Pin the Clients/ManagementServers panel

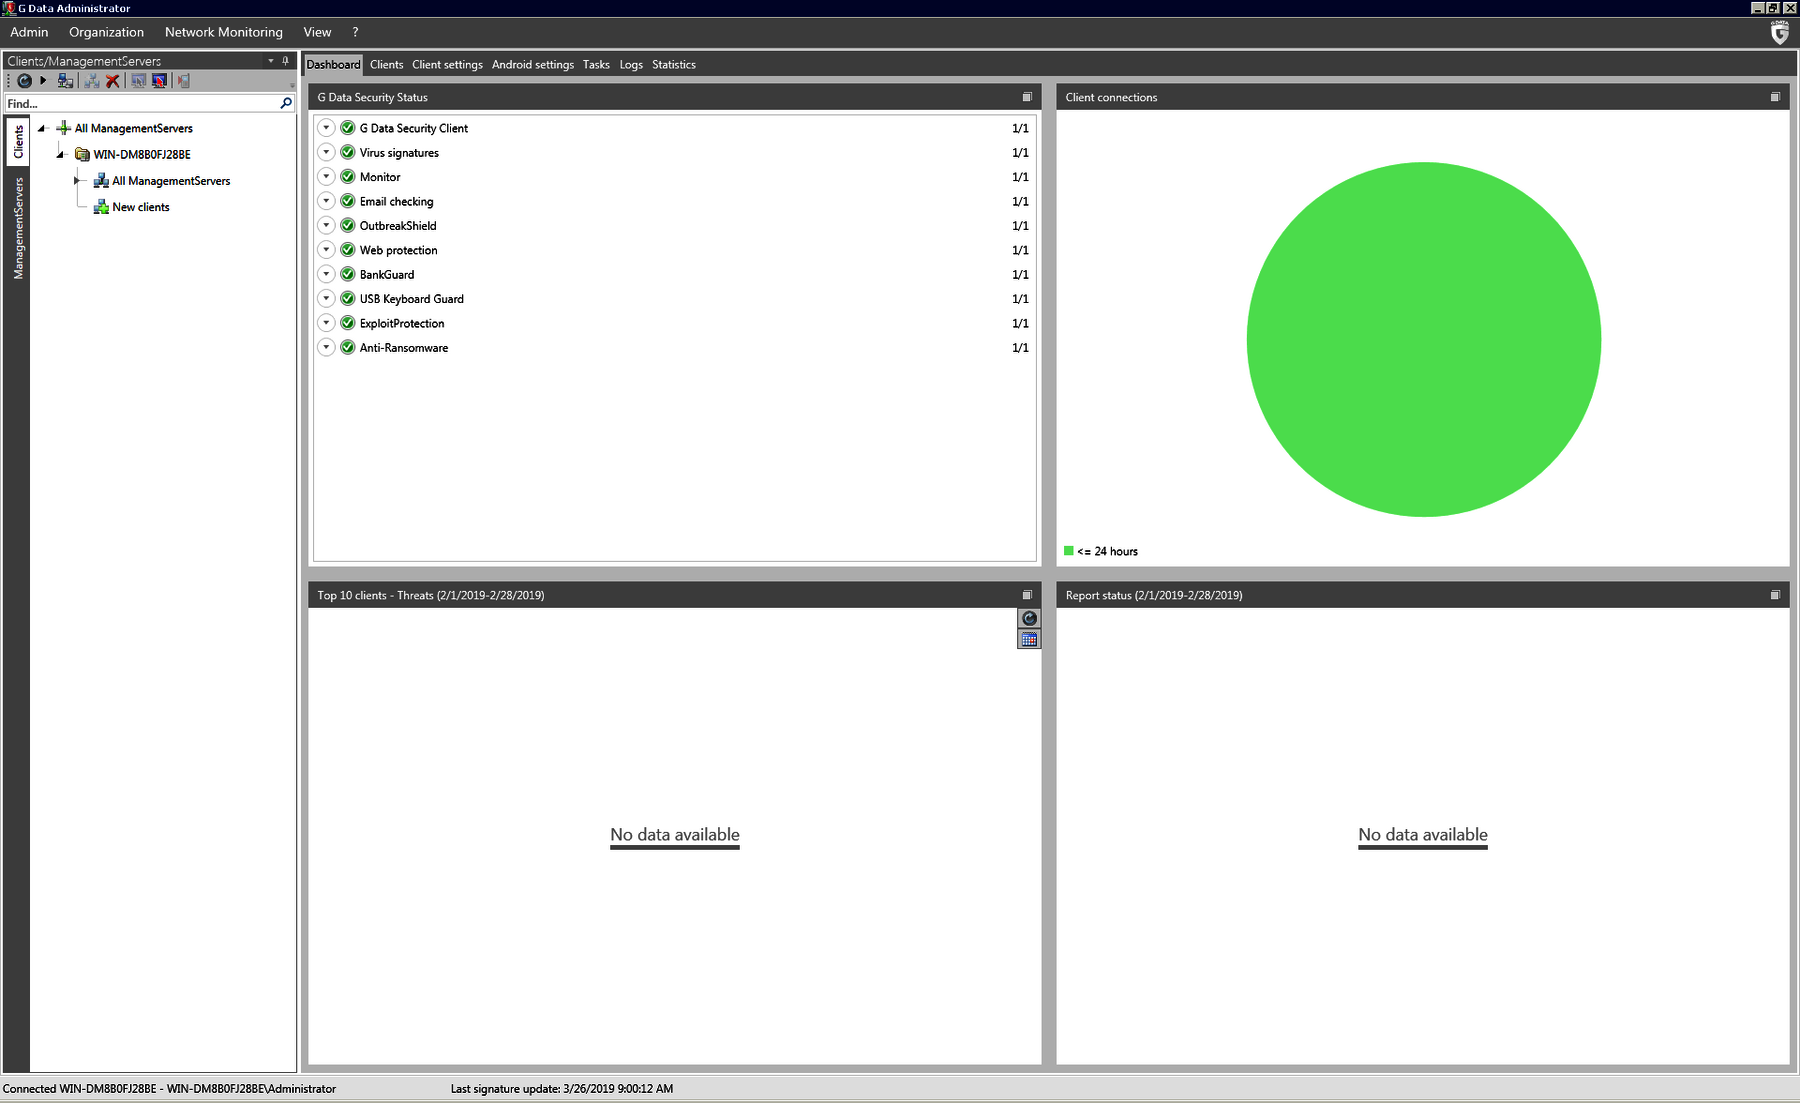[285, 61]
